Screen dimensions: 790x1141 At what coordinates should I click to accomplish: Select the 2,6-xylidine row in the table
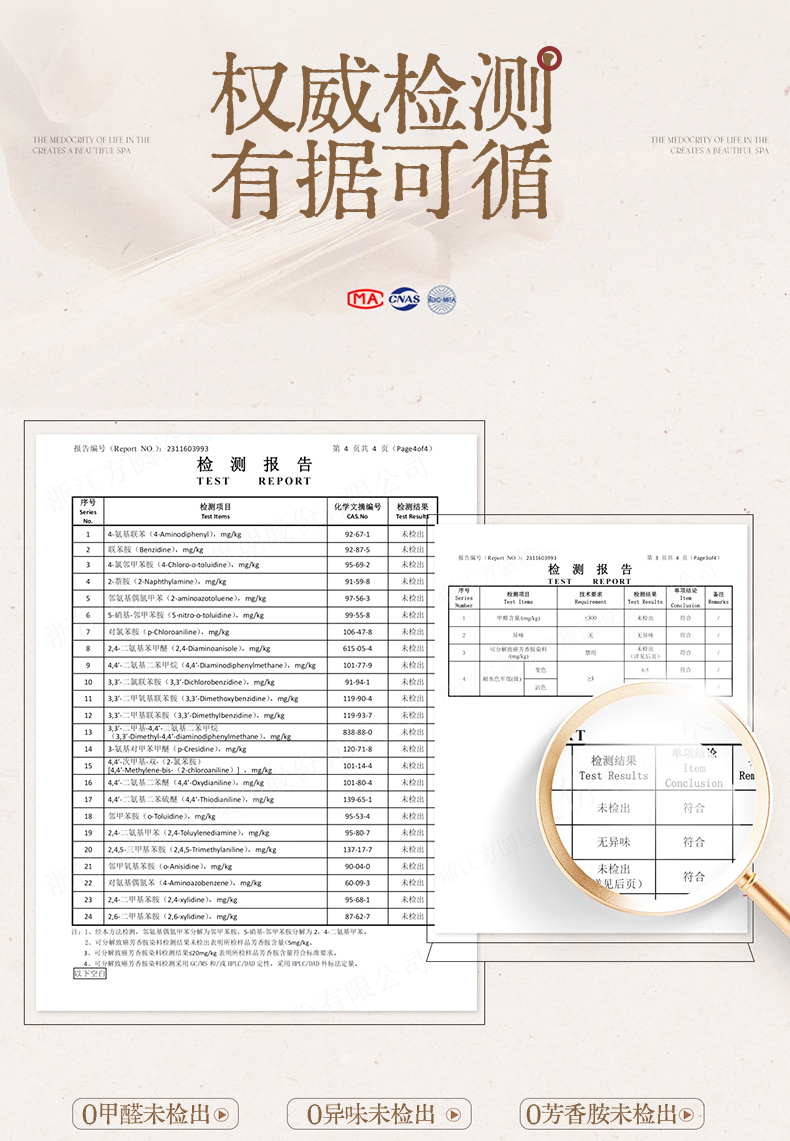point(256,916)
